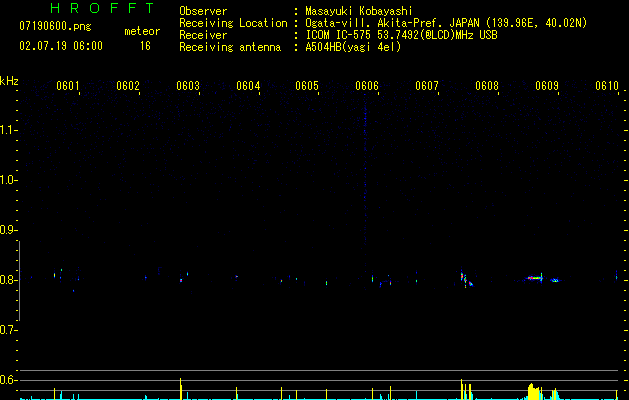Click the 0.7 kHz axis label
Viewport: 629px width, 400px height.
8,330
